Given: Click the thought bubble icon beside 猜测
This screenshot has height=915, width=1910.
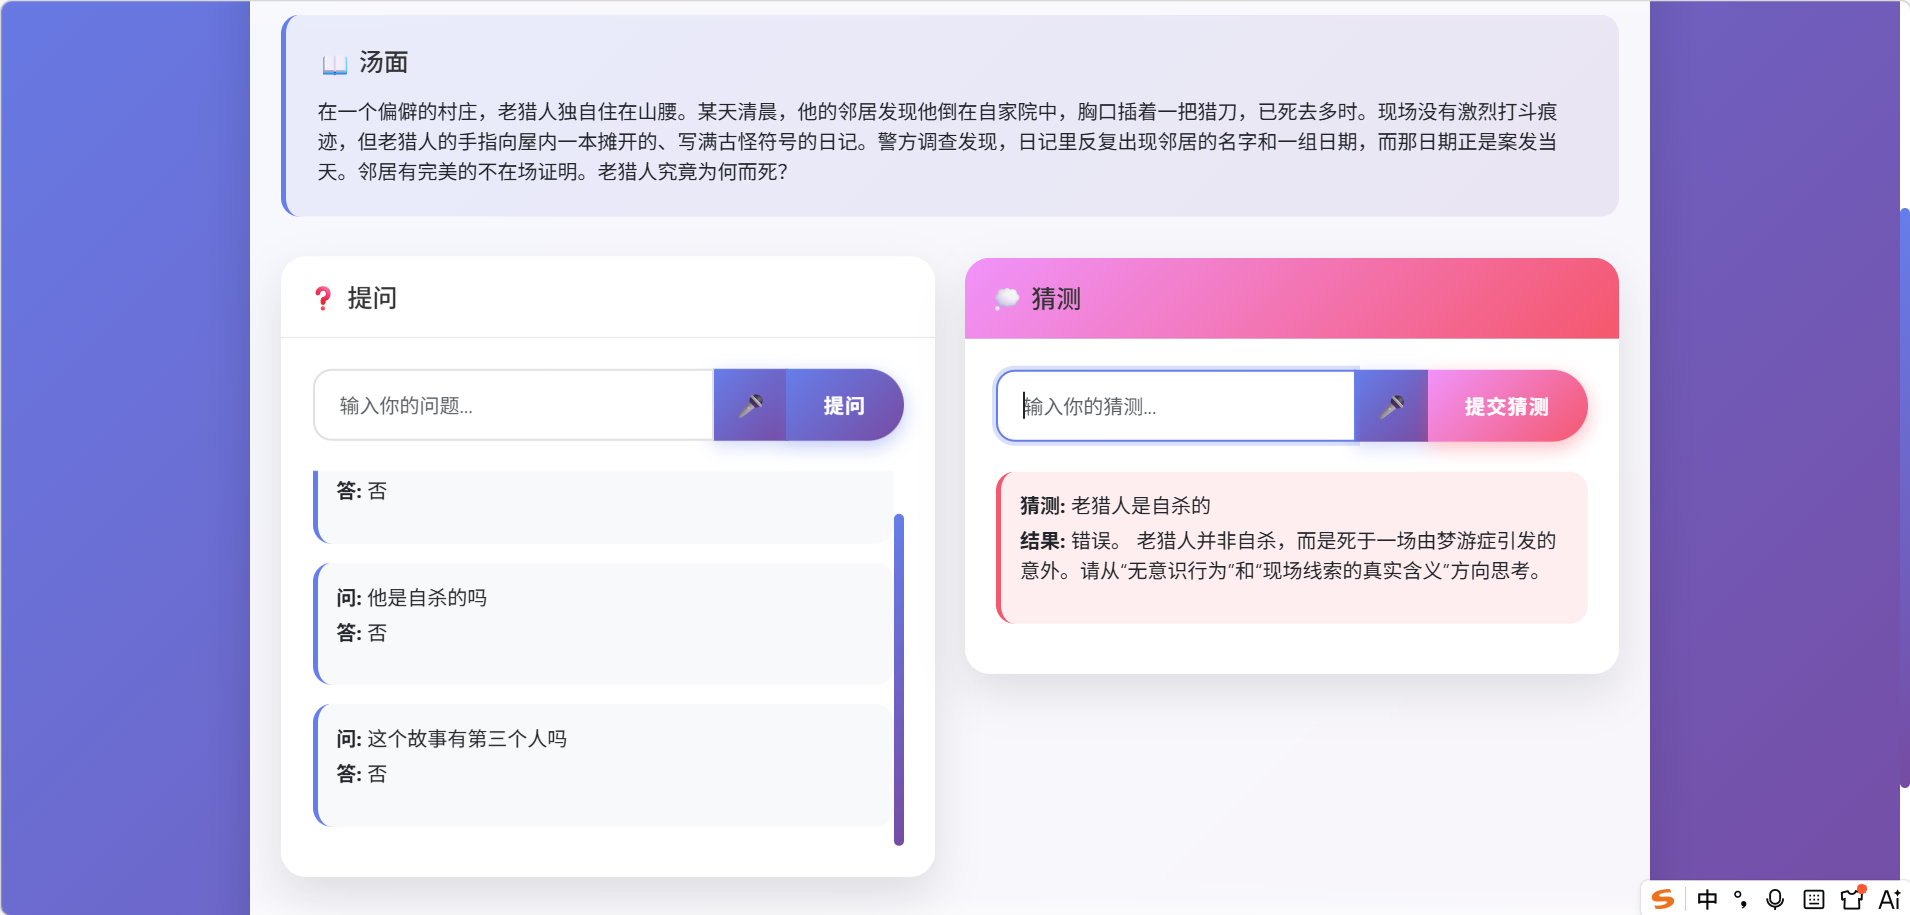Looking at the screenshot, I should point(1007,298).
